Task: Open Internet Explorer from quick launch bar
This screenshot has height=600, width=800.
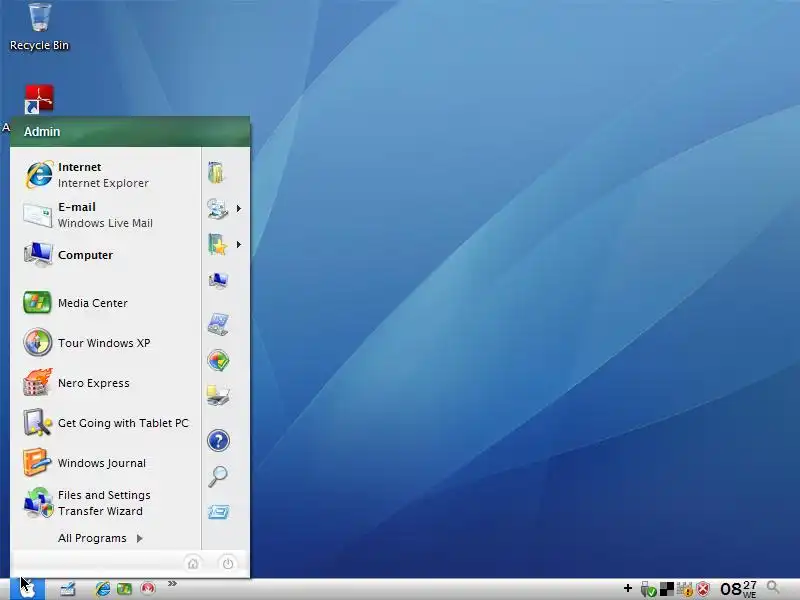Action: [x=103, y=589]
